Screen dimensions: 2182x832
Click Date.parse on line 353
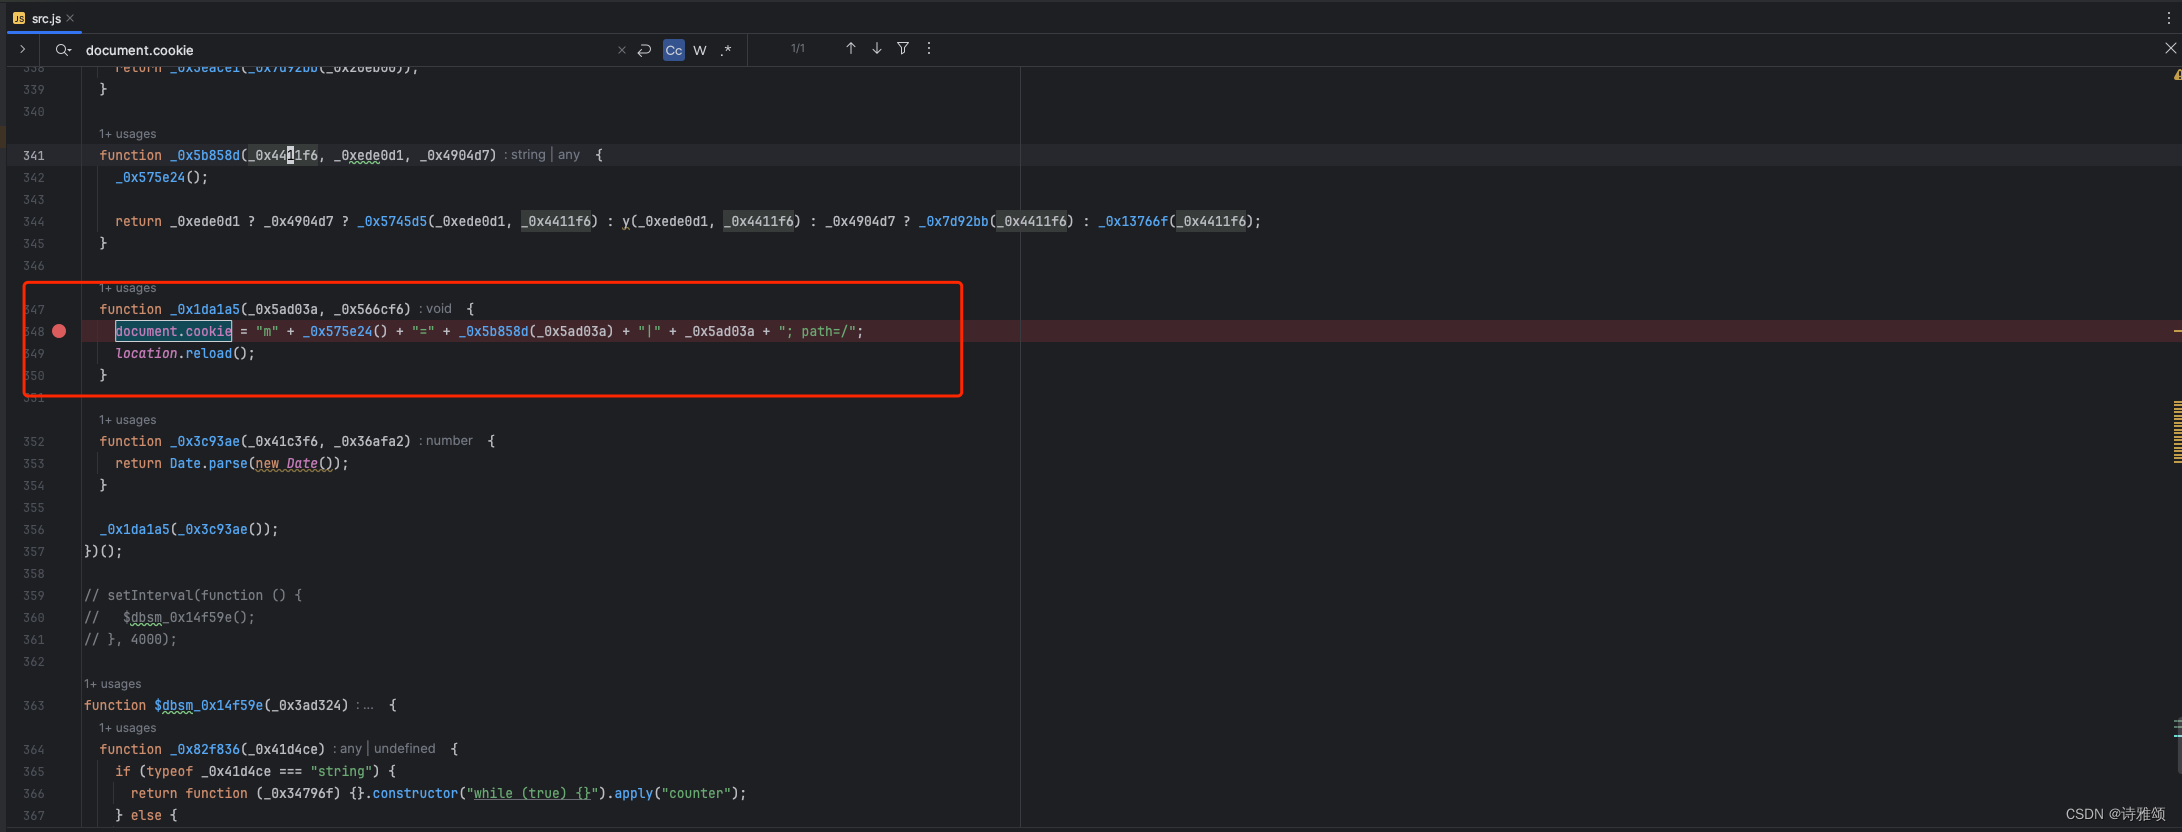coord(208,463)
